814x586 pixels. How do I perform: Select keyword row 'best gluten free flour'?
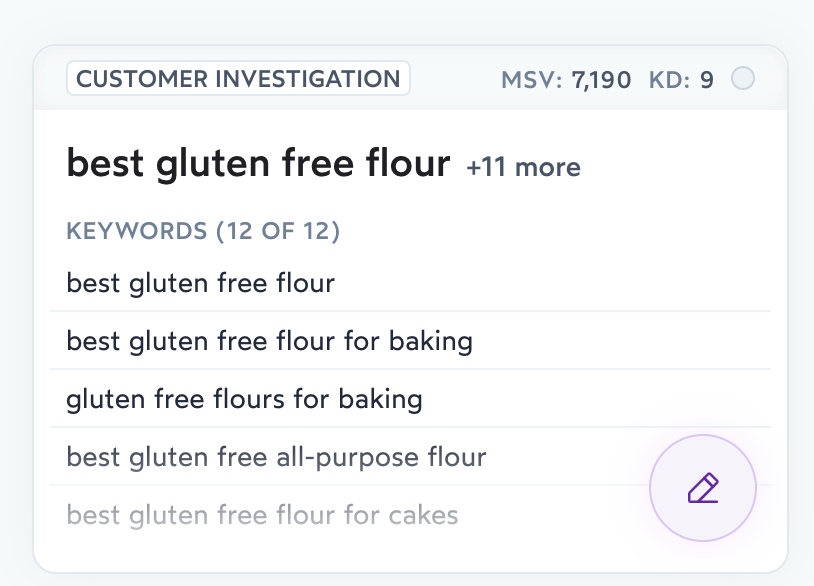[x=201, y=283]
